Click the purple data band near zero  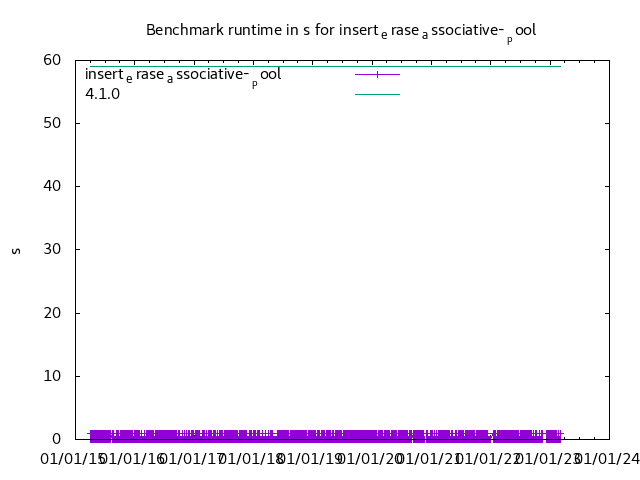[x=300, y=436]
